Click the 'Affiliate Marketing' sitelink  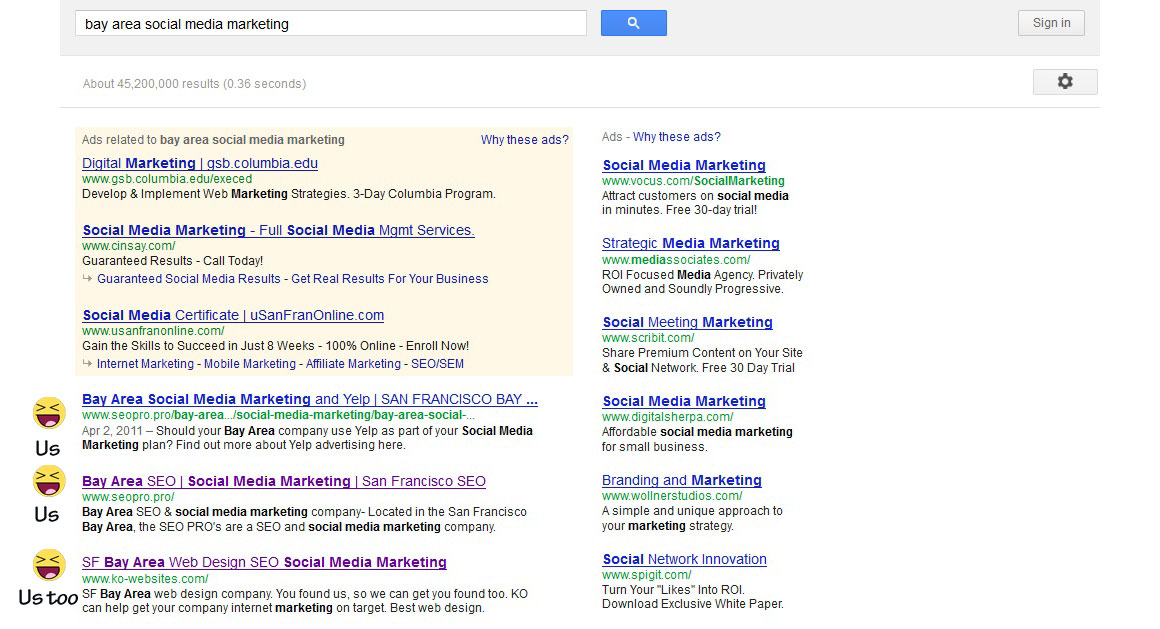click(x=353, y=364)
